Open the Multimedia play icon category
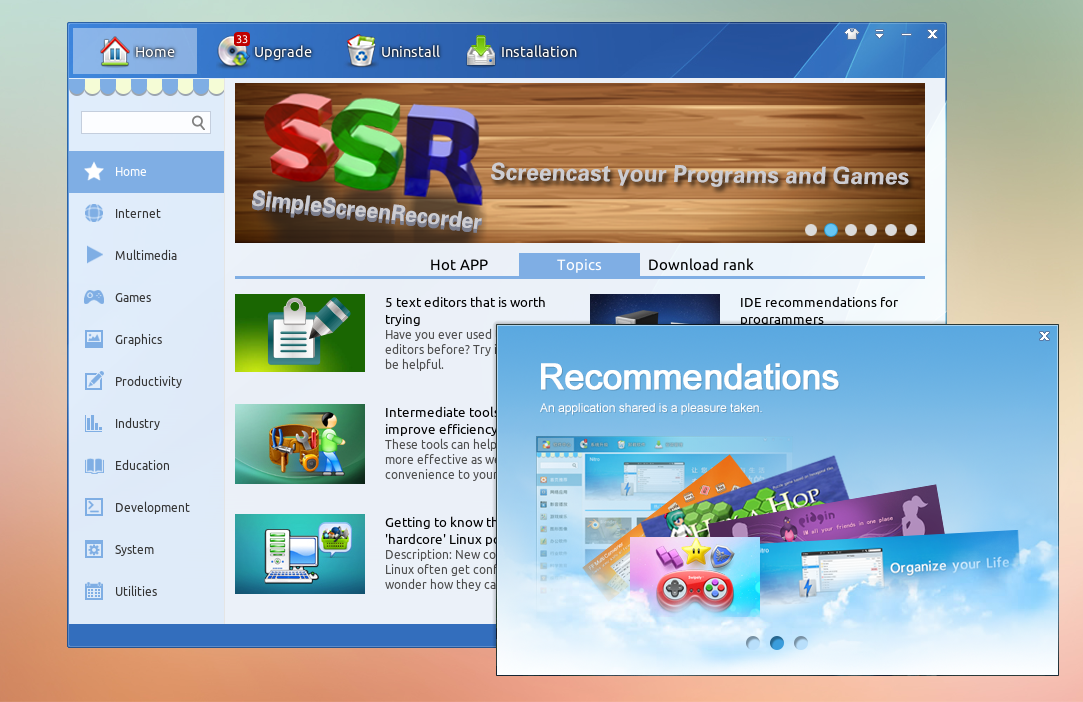The width and height of the screenshot is (1083, 702). click(94, 255)
